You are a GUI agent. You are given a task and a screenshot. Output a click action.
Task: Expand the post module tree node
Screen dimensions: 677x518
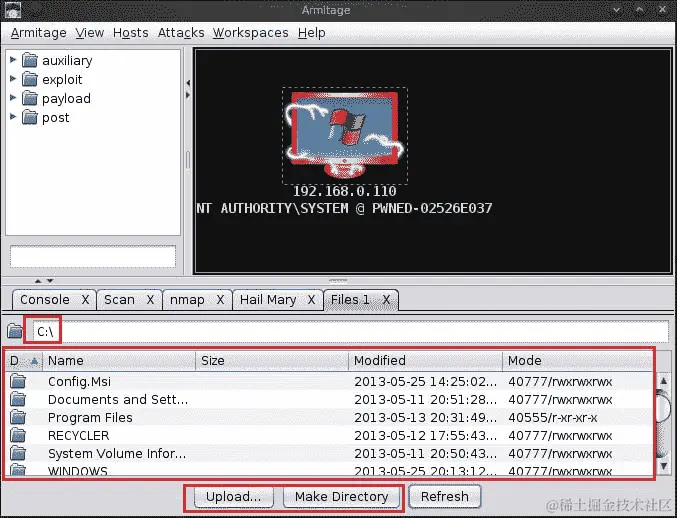(13, 117)
